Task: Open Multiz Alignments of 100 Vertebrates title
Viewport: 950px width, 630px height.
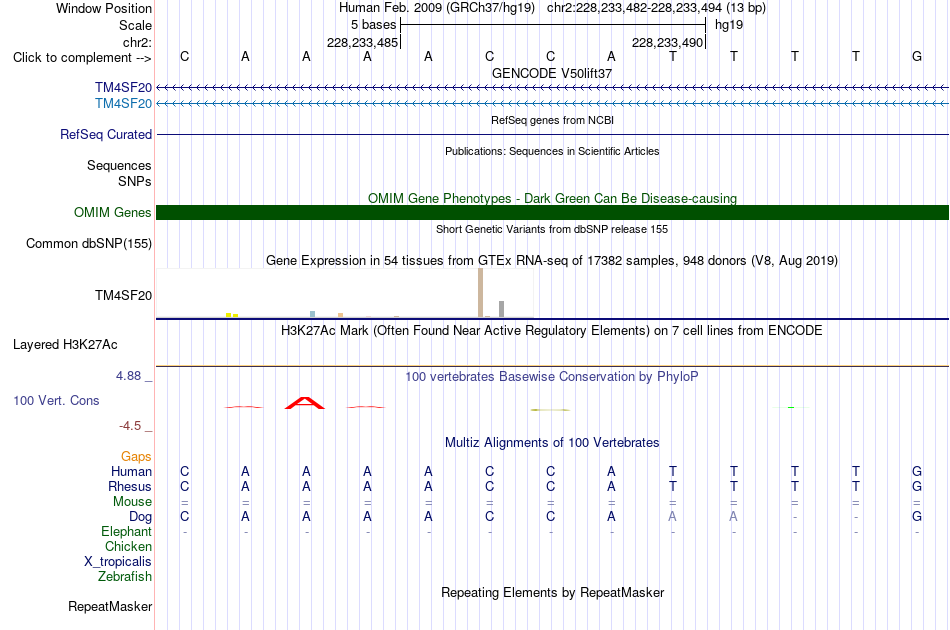Action: tap(552, 443)
